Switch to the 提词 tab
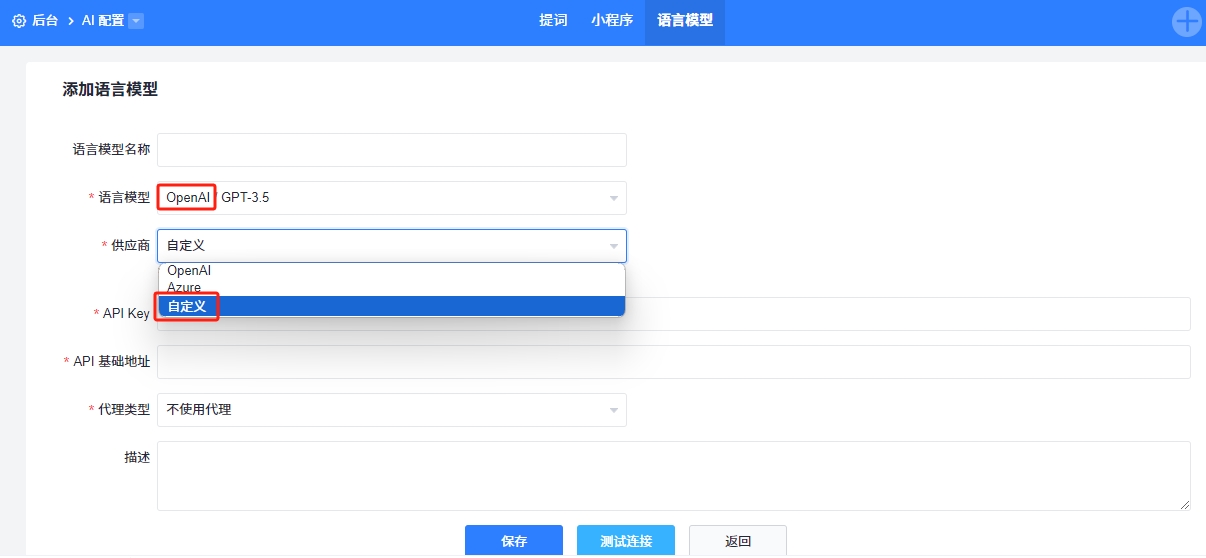Image resolution: width=1206 pixels, height=558 pixels. (553, 20)
